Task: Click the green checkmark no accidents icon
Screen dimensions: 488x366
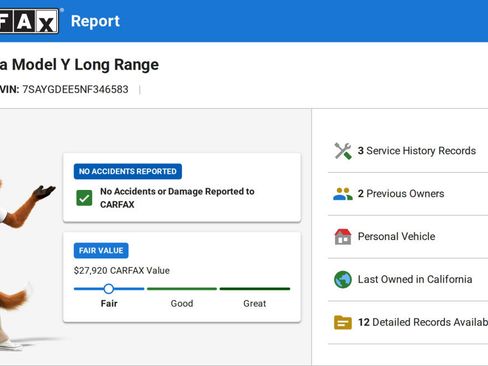Action: [84, 198]
